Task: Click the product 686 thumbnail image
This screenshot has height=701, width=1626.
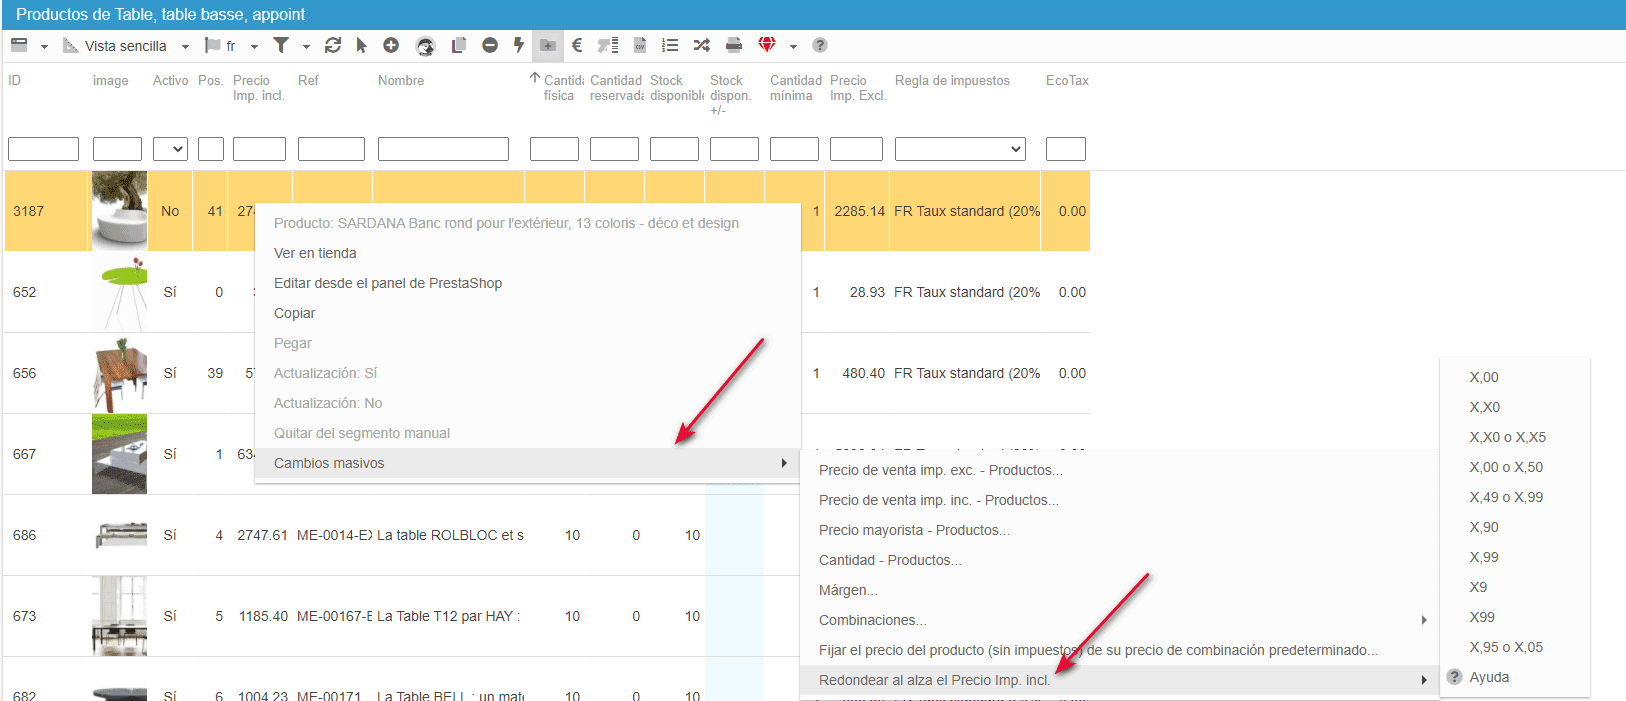Action: 119,535
